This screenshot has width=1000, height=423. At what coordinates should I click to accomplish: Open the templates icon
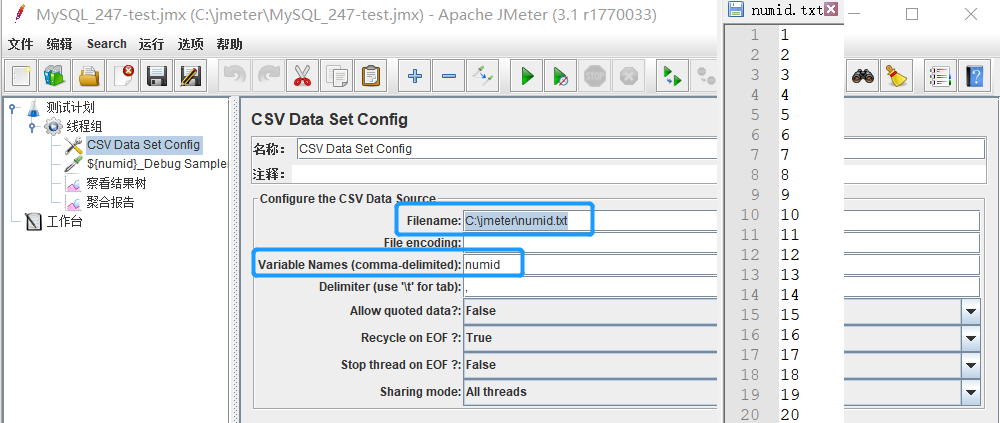(x=55, y=77)
